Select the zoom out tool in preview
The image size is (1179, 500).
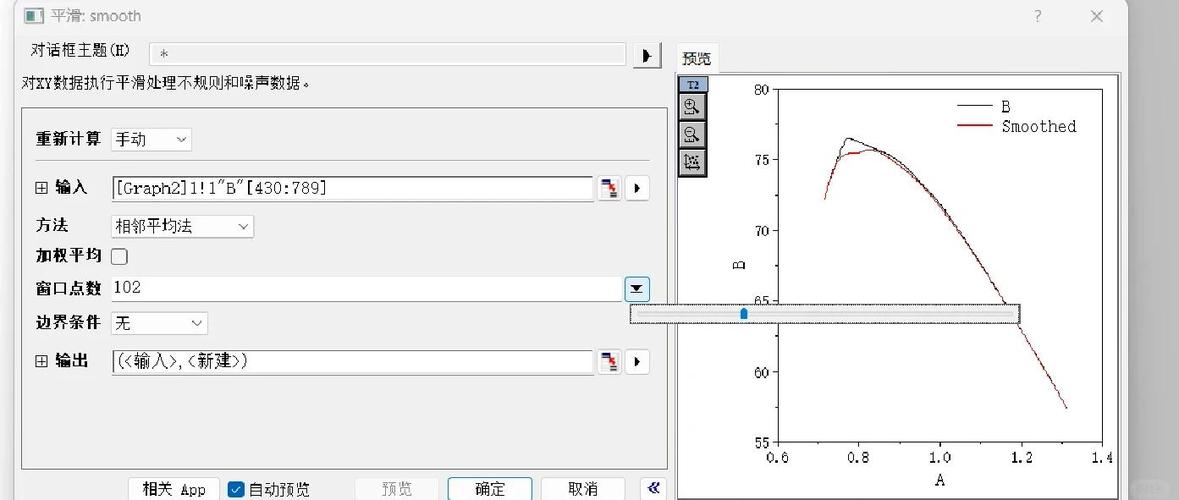pyautogui.click(x=692, y=135)
